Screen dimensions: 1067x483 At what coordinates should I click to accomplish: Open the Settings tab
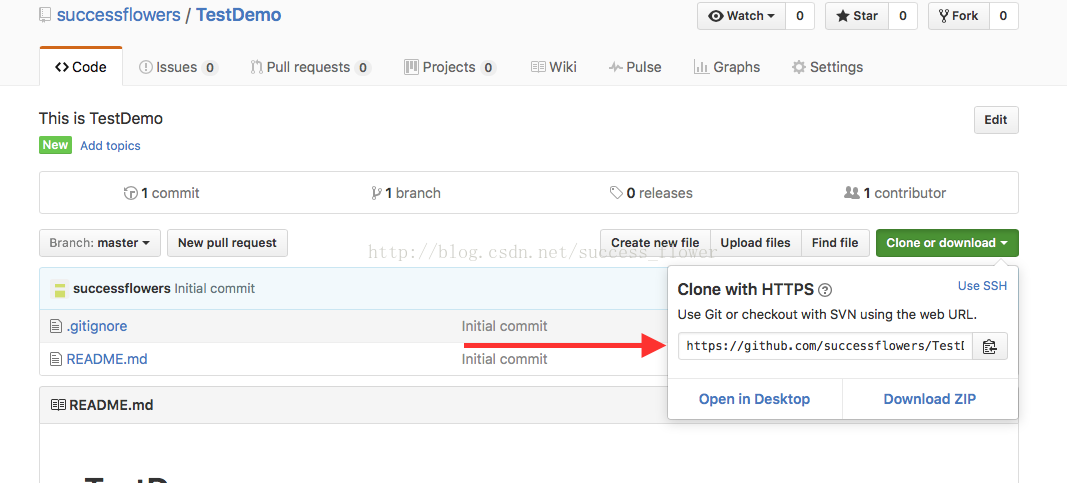[x=827, y=67]
